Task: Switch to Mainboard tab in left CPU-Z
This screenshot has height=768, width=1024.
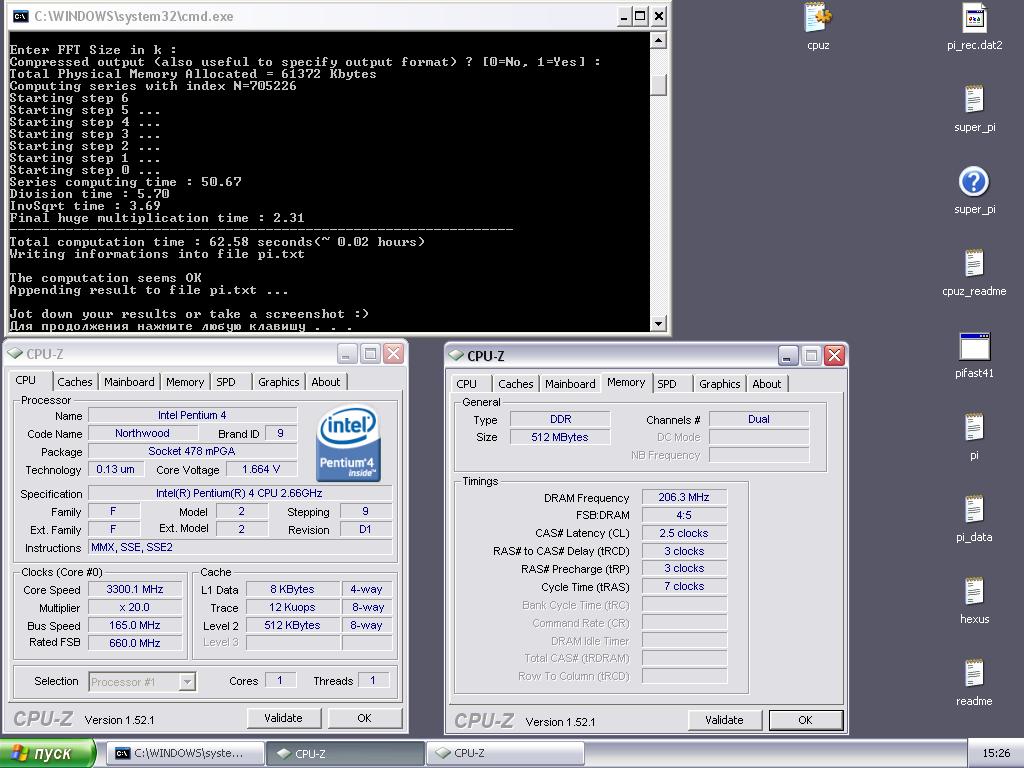Action: (x=129, y=382)
